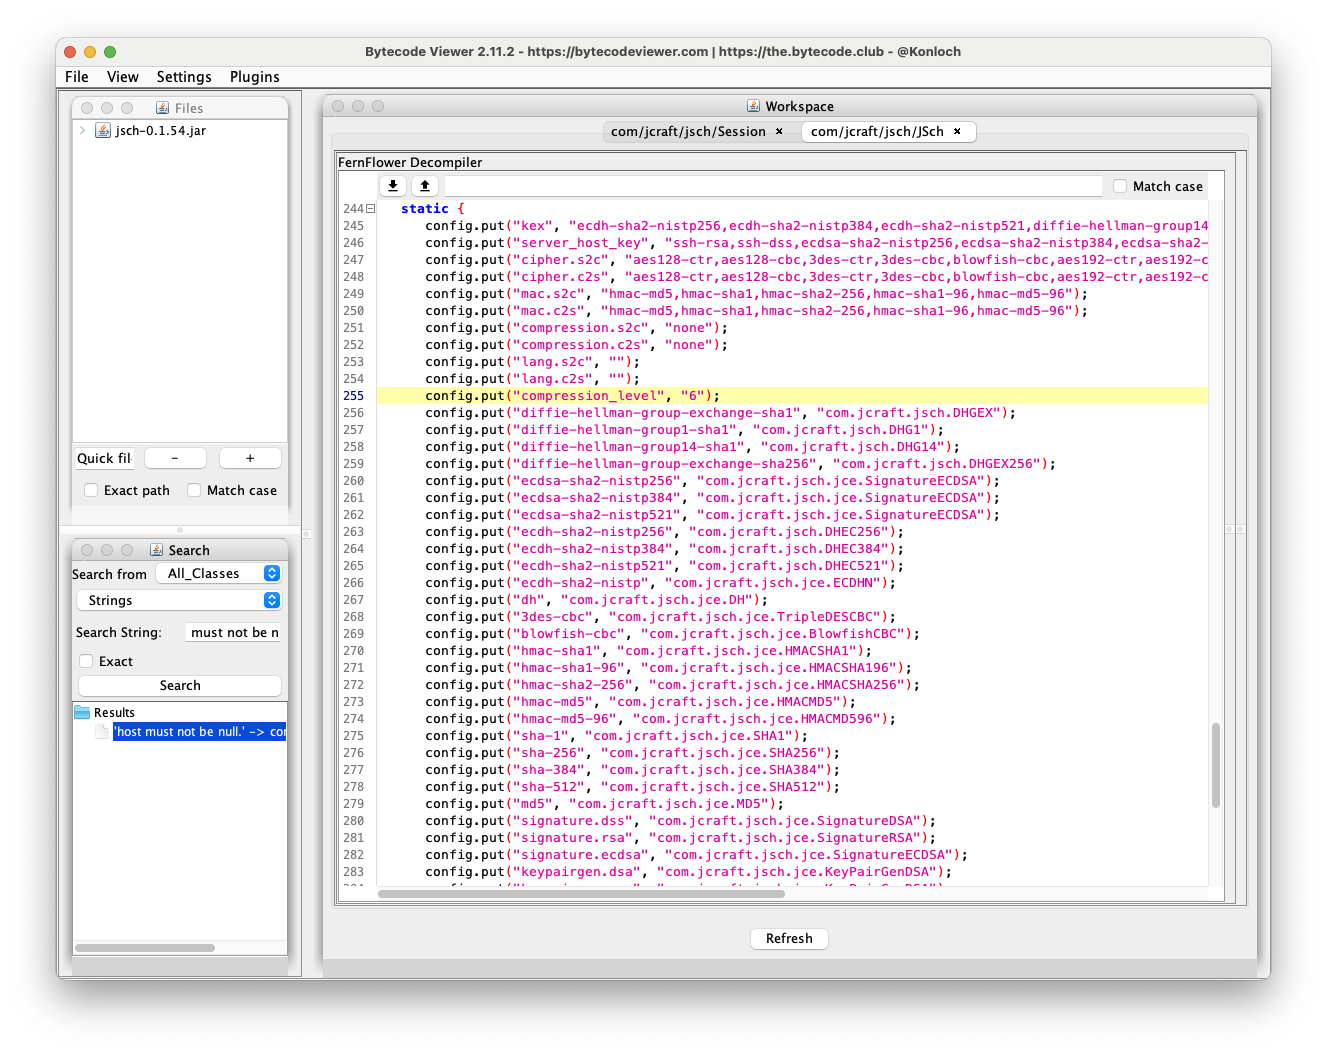Screen dimensions: 1327x1054
Task: Open the Strings search type dropdown
Action: click(x=179, y=600)
